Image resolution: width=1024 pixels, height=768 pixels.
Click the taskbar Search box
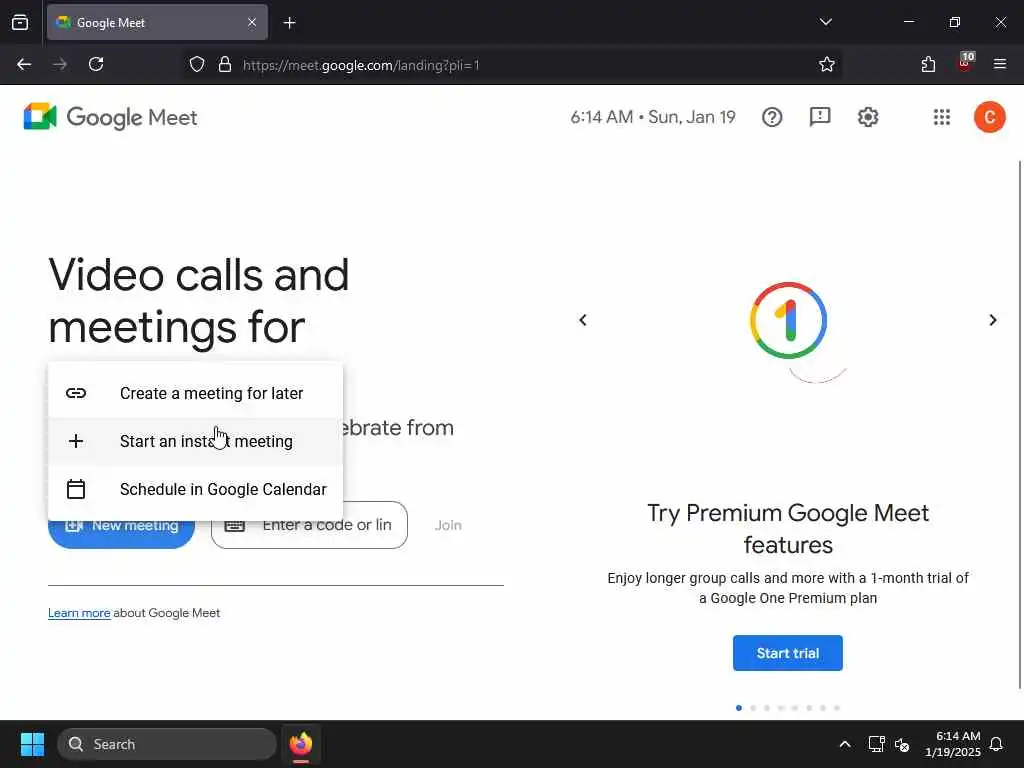point(167,744)
